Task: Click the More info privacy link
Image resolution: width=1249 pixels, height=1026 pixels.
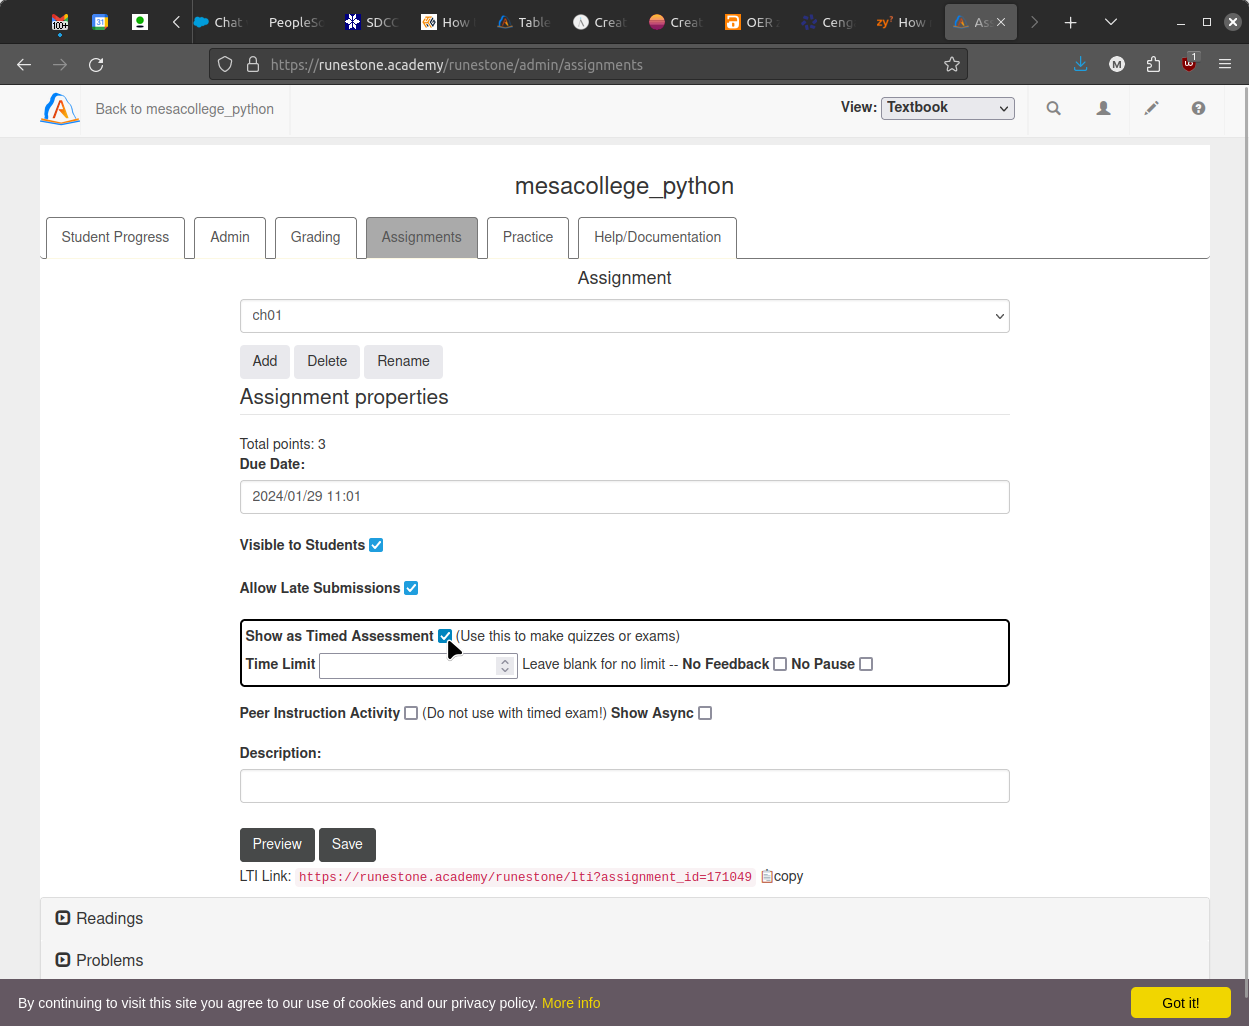Action: point(571,1003)
